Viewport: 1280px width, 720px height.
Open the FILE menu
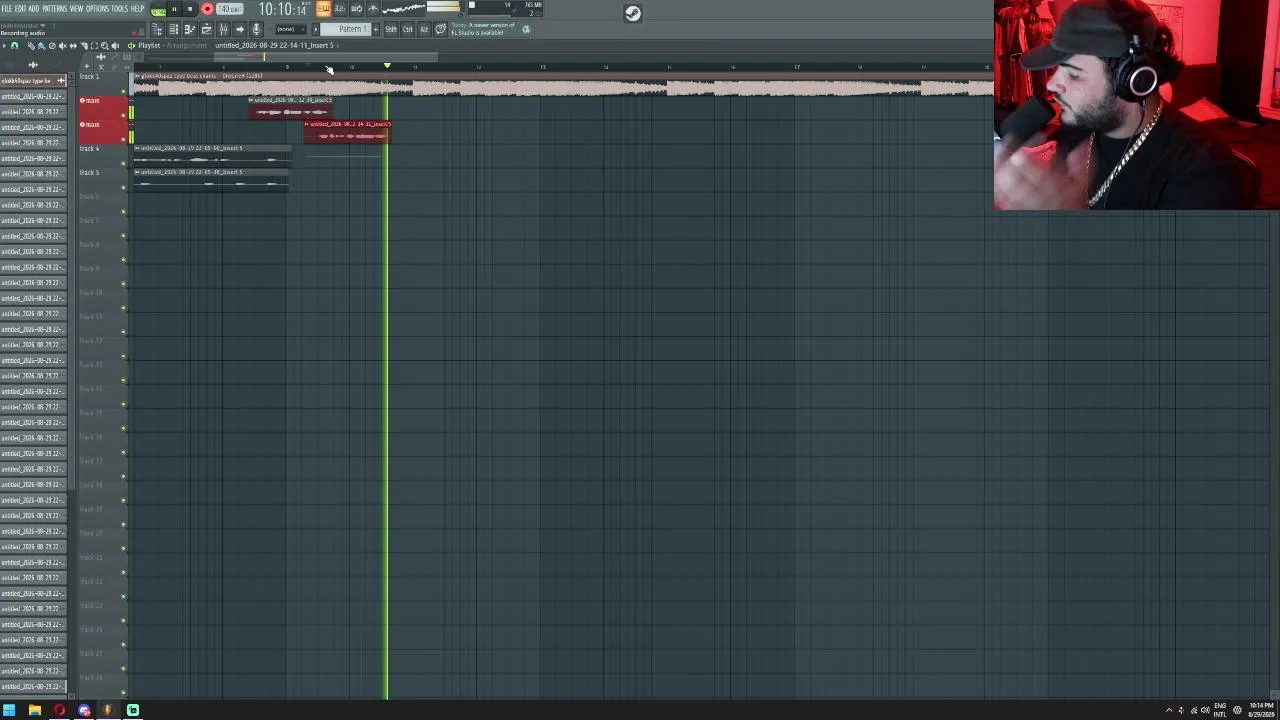click(7, 9)
